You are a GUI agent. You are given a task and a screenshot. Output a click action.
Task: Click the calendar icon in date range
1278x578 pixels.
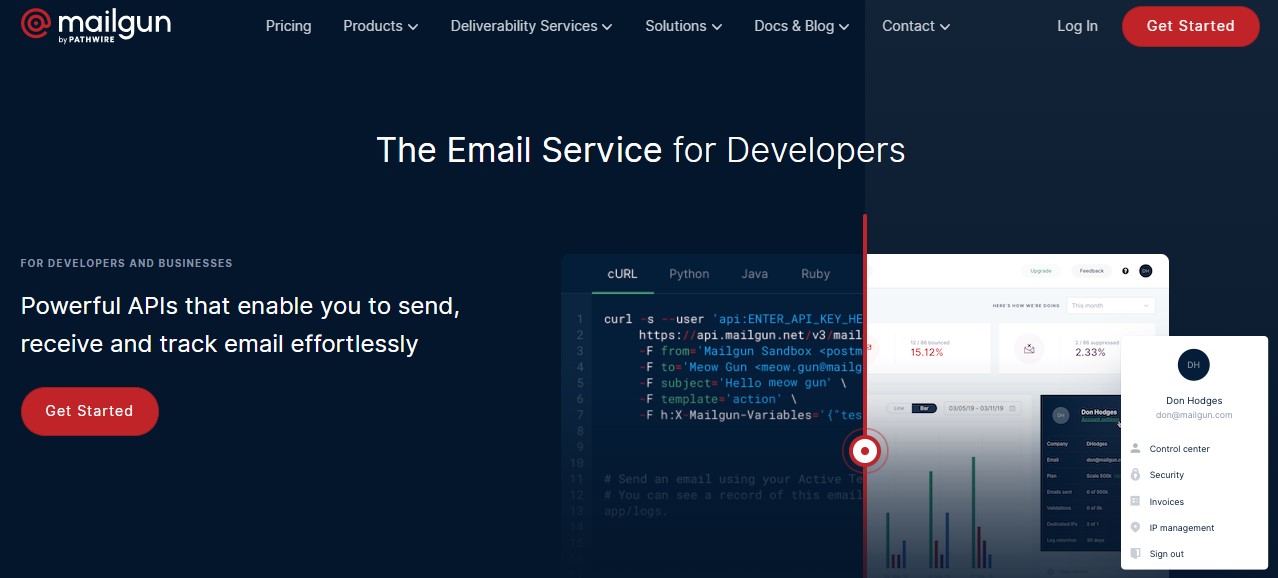click(1013, 408)
